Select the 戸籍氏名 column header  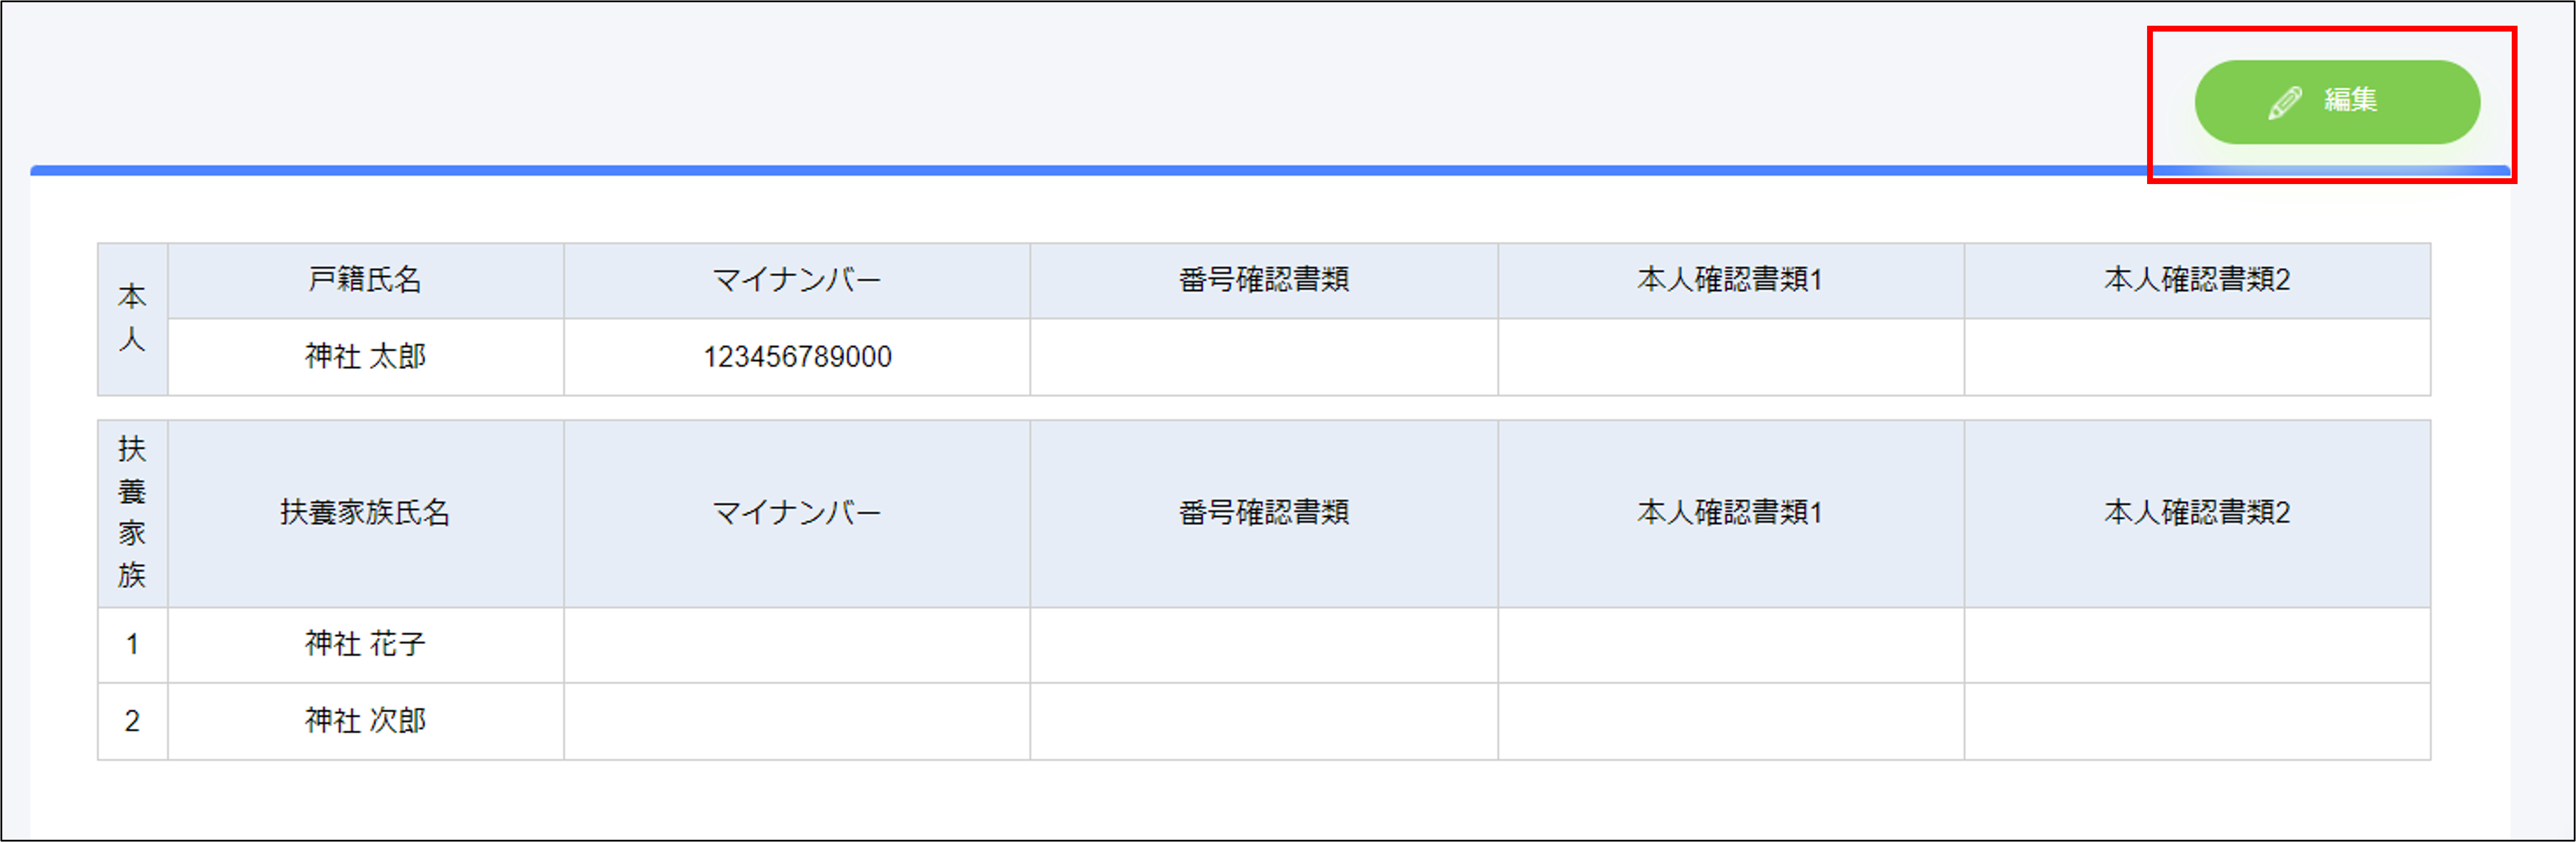(x=365, y=280)
